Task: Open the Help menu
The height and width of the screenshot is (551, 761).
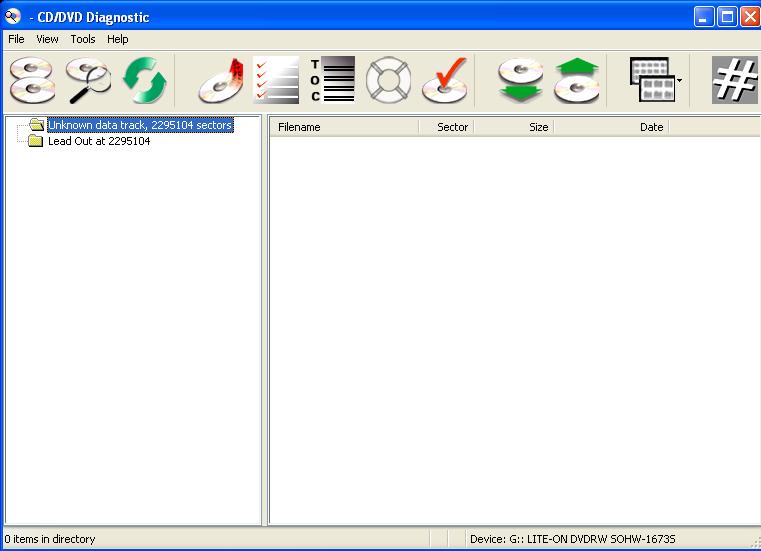Action: click(117, 39)
